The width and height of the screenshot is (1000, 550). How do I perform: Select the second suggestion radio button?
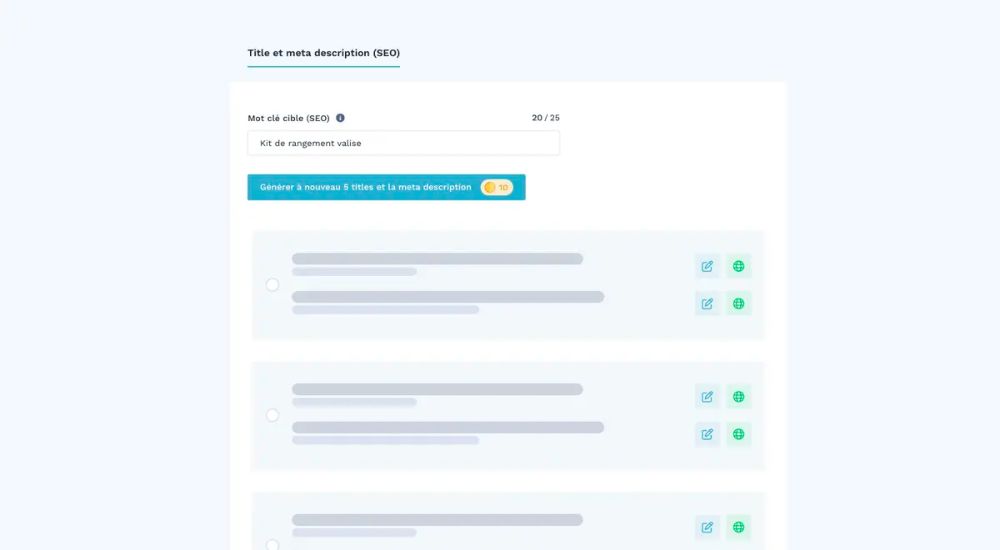tap(272, 415)
